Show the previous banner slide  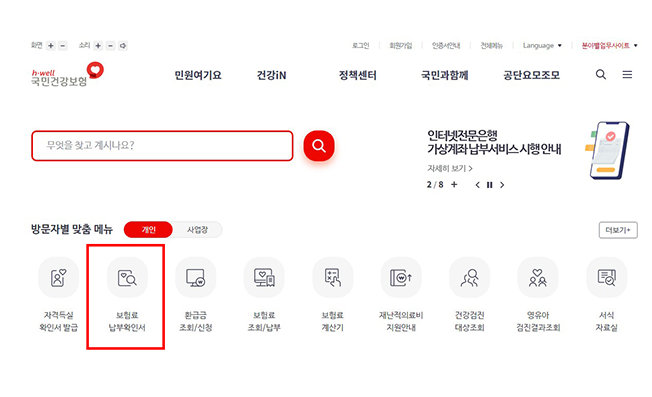pos(478,185)
